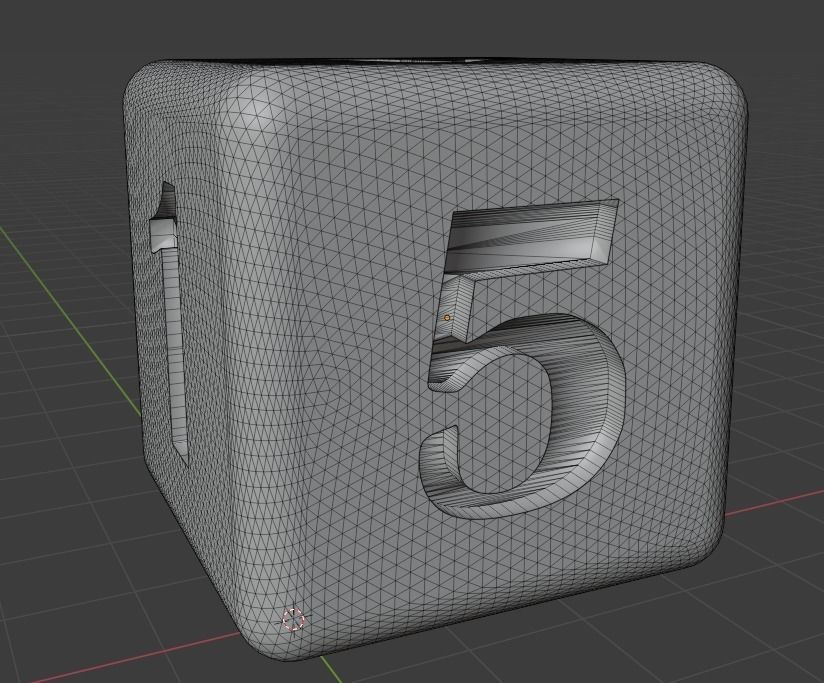Click the engraved number 1 on the side face

(169, 323)
